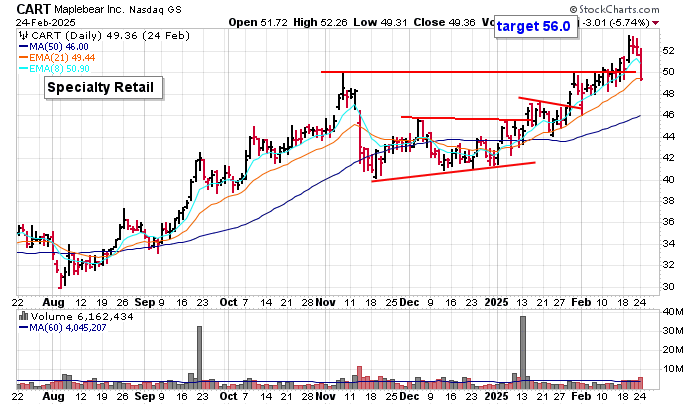The width and height of the screenshot is (700, 405).
Task: Click the Aug label on the volume panel's date axis
Action: [53, 397]
